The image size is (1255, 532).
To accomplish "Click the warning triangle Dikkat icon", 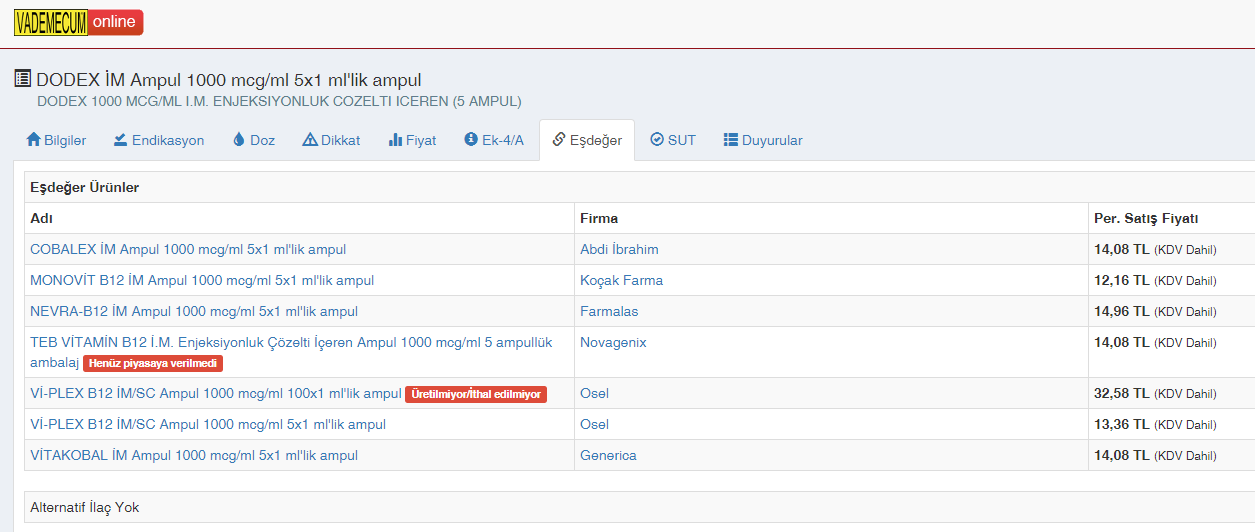I will tap(310, 140).
